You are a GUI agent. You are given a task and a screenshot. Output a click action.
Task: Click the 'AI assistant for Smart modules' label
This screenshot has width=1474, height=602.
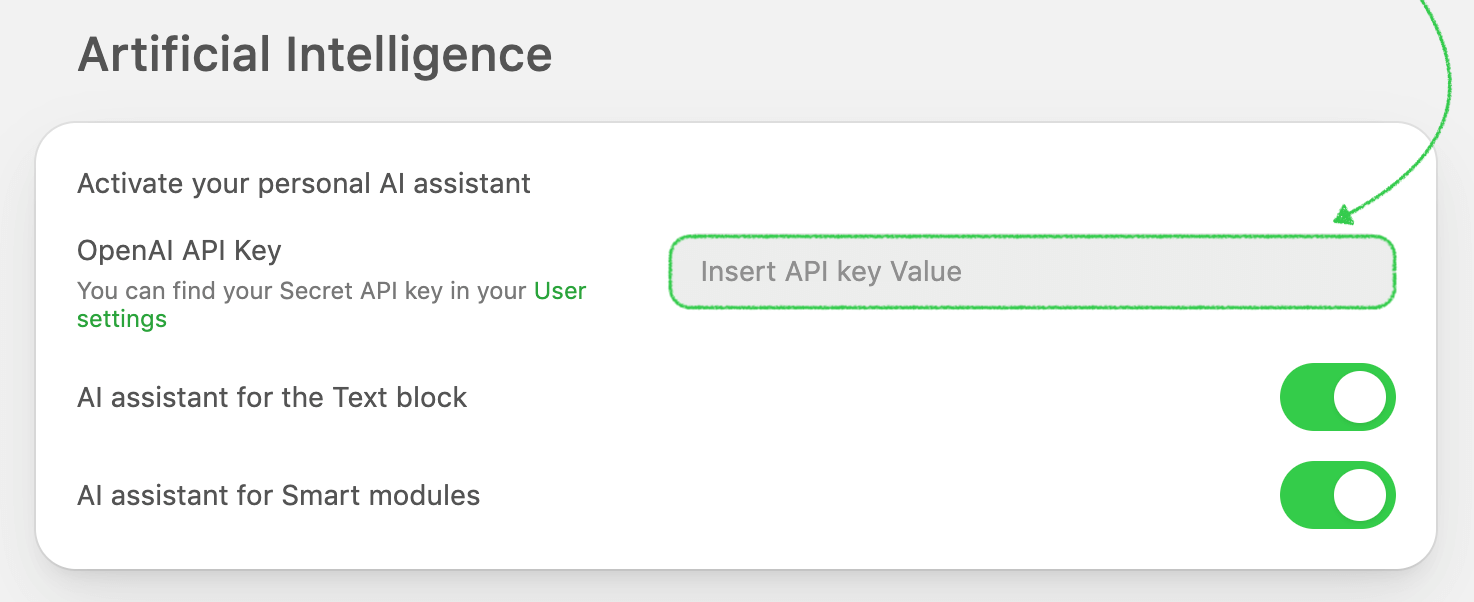279,495
